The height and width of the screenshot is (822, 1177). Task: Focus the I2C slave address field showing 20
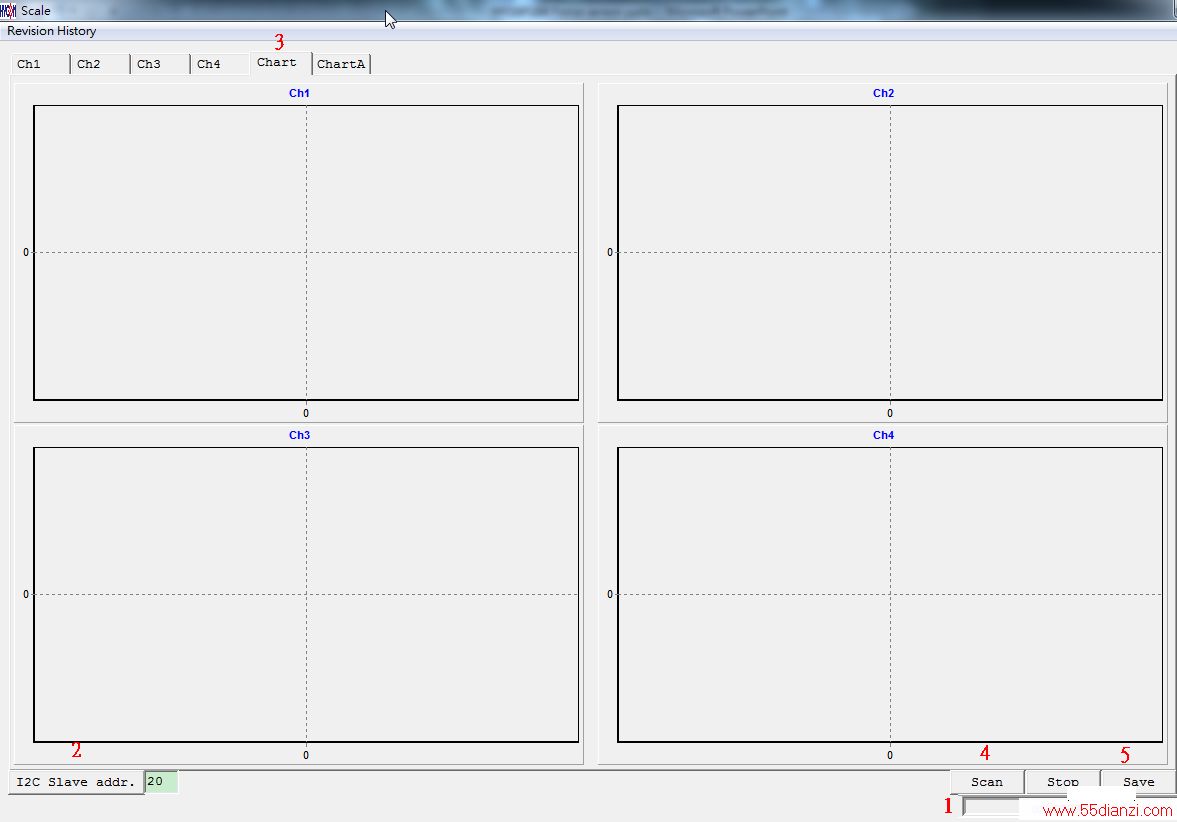click(x=161, y=781)
